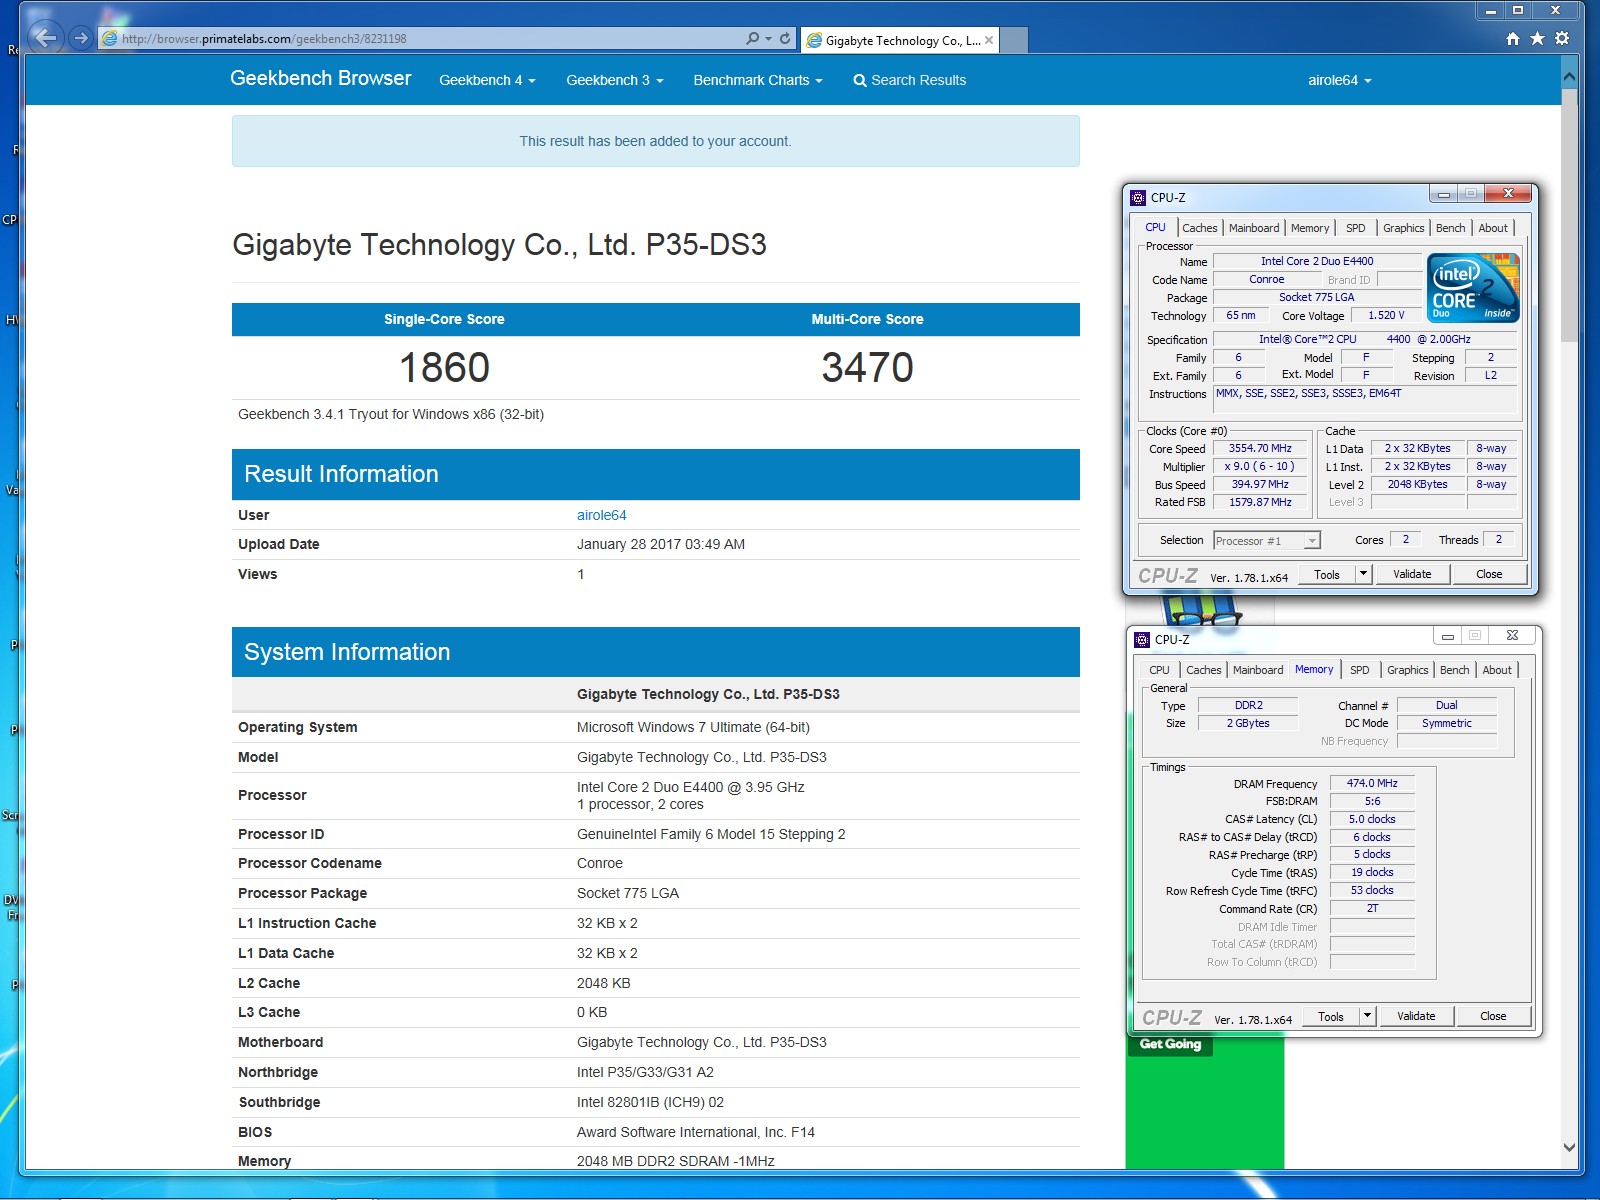Image resolution: width=1600 pixels, height=1200 pixels.
Task: Open Tools dropdown arrow in upper CPU-Z
Action: [1363, 574]
